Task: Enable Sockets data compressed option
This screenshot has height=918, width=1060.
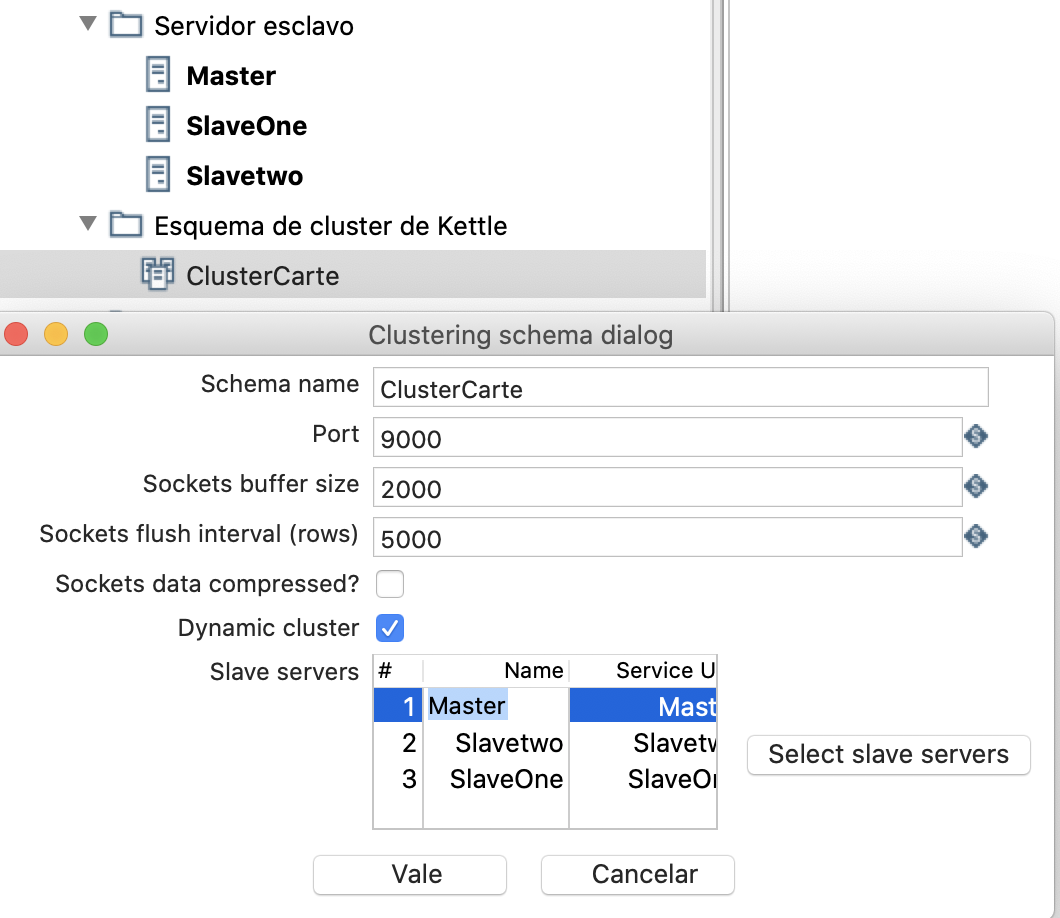Action: pos(390,583)
